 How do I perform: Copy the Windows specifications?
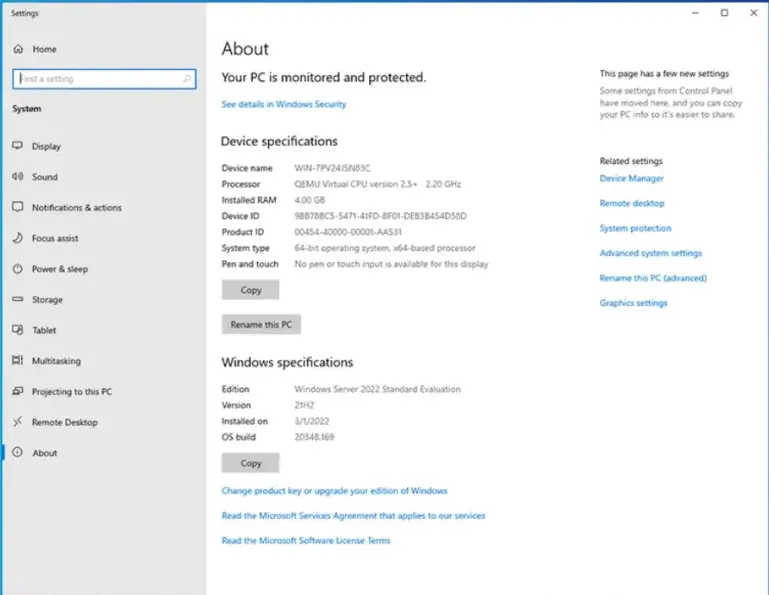pos(251,463)
